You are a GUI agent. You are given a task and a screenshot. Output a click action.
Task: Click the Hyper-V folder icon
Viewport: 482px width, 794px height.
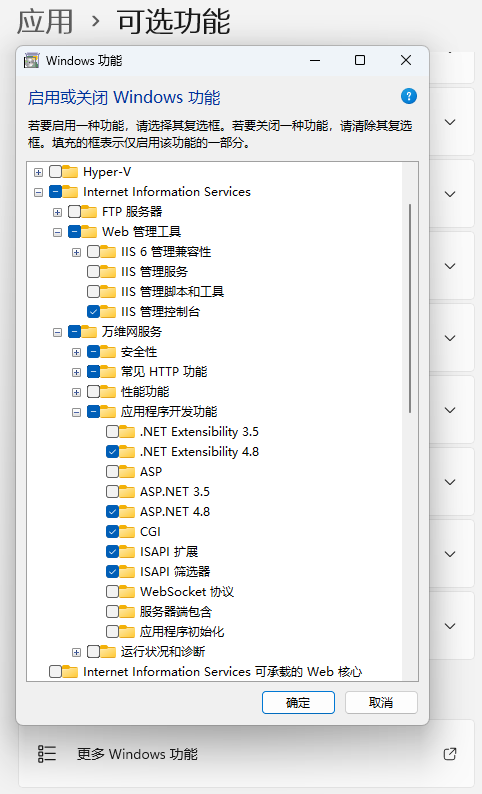pyautogui.click(x=70, y=172)
